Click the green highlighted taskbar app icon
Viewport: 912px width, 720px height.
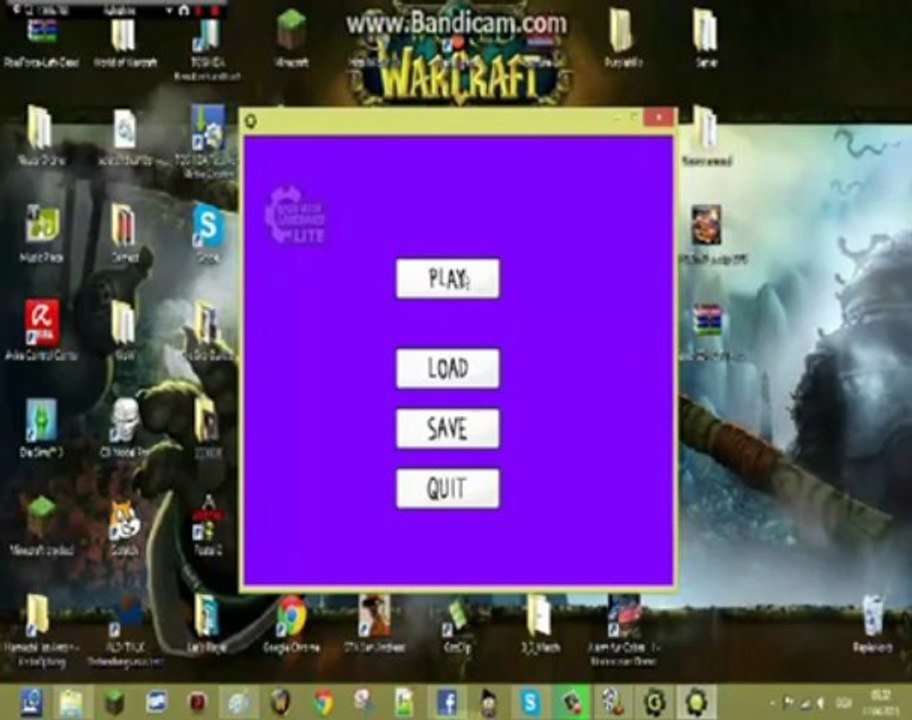point(571,703)
